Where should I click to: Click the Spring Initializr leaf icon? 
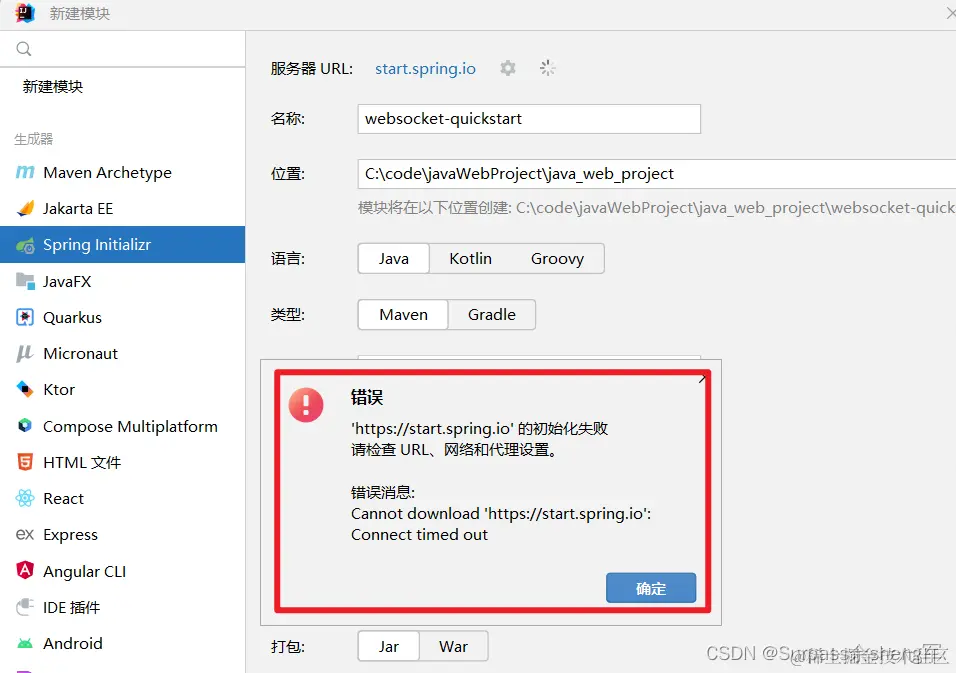25,245
